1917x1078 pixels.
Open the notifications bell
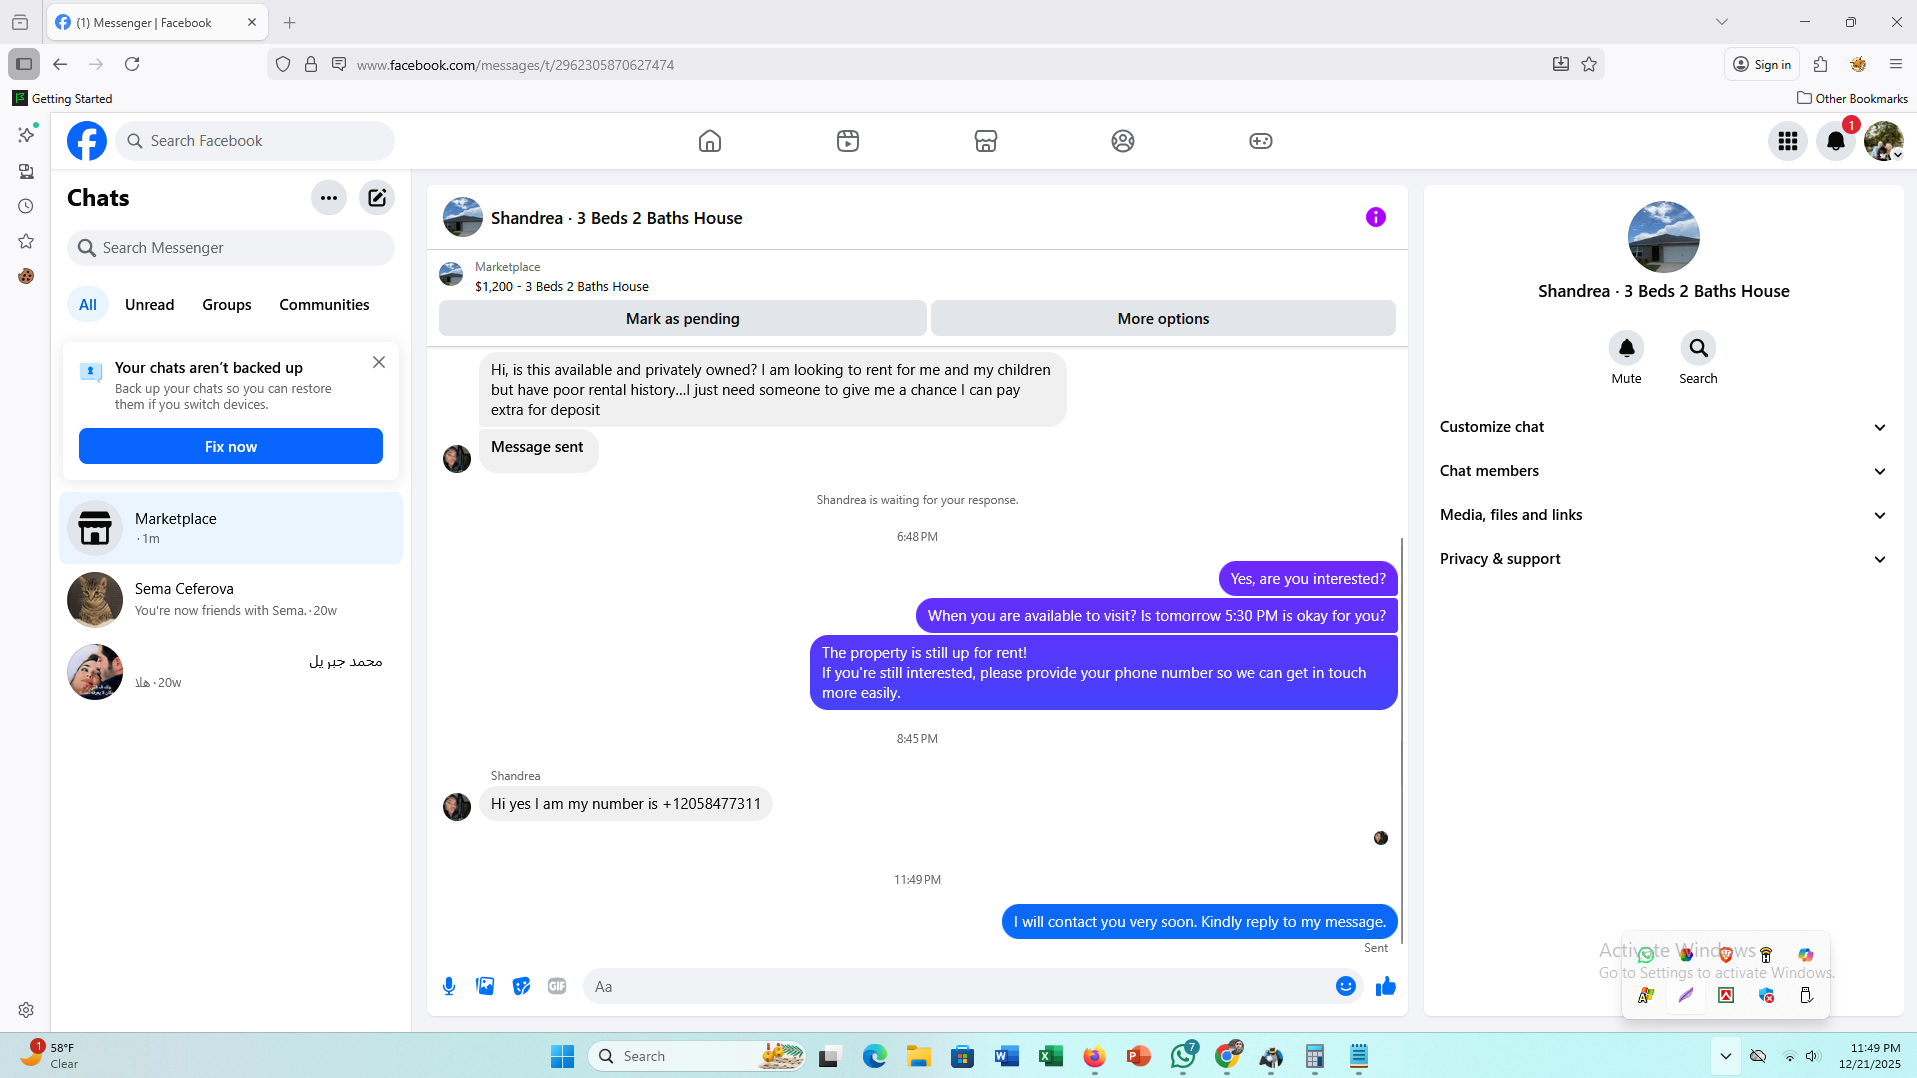1836,141
